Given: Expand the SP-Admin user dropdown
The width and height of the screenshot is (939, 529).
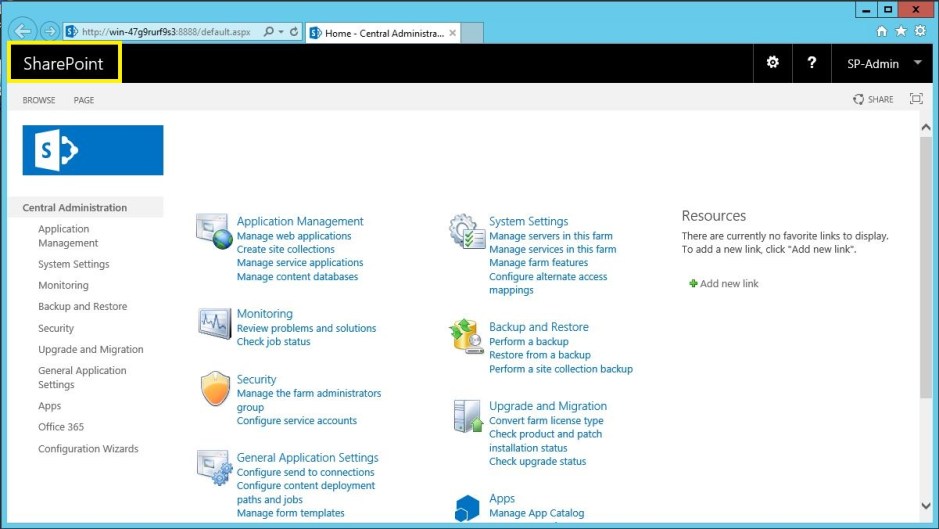Looking at the screenshot, I should [918, 63].
